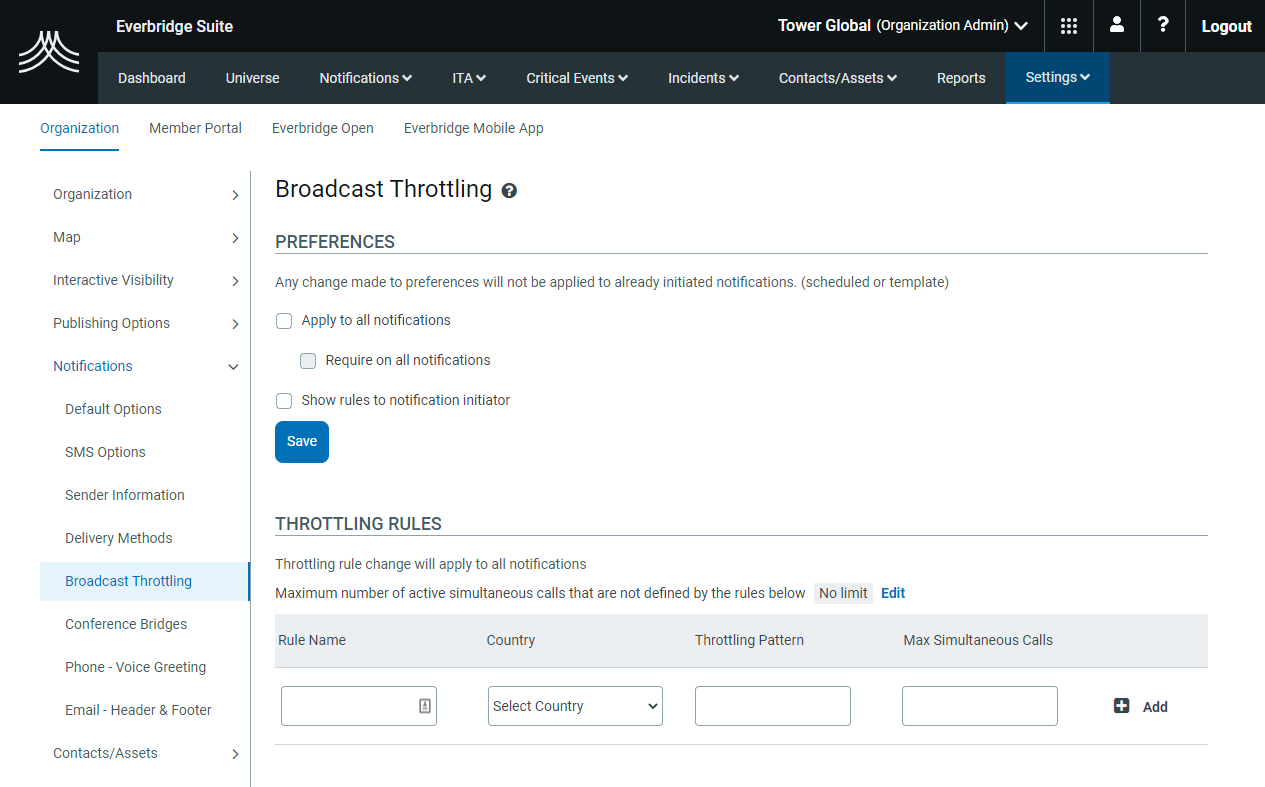The image size is (1265, 787).
Task: Click the Everbridge logo
Action: [48, 51]
